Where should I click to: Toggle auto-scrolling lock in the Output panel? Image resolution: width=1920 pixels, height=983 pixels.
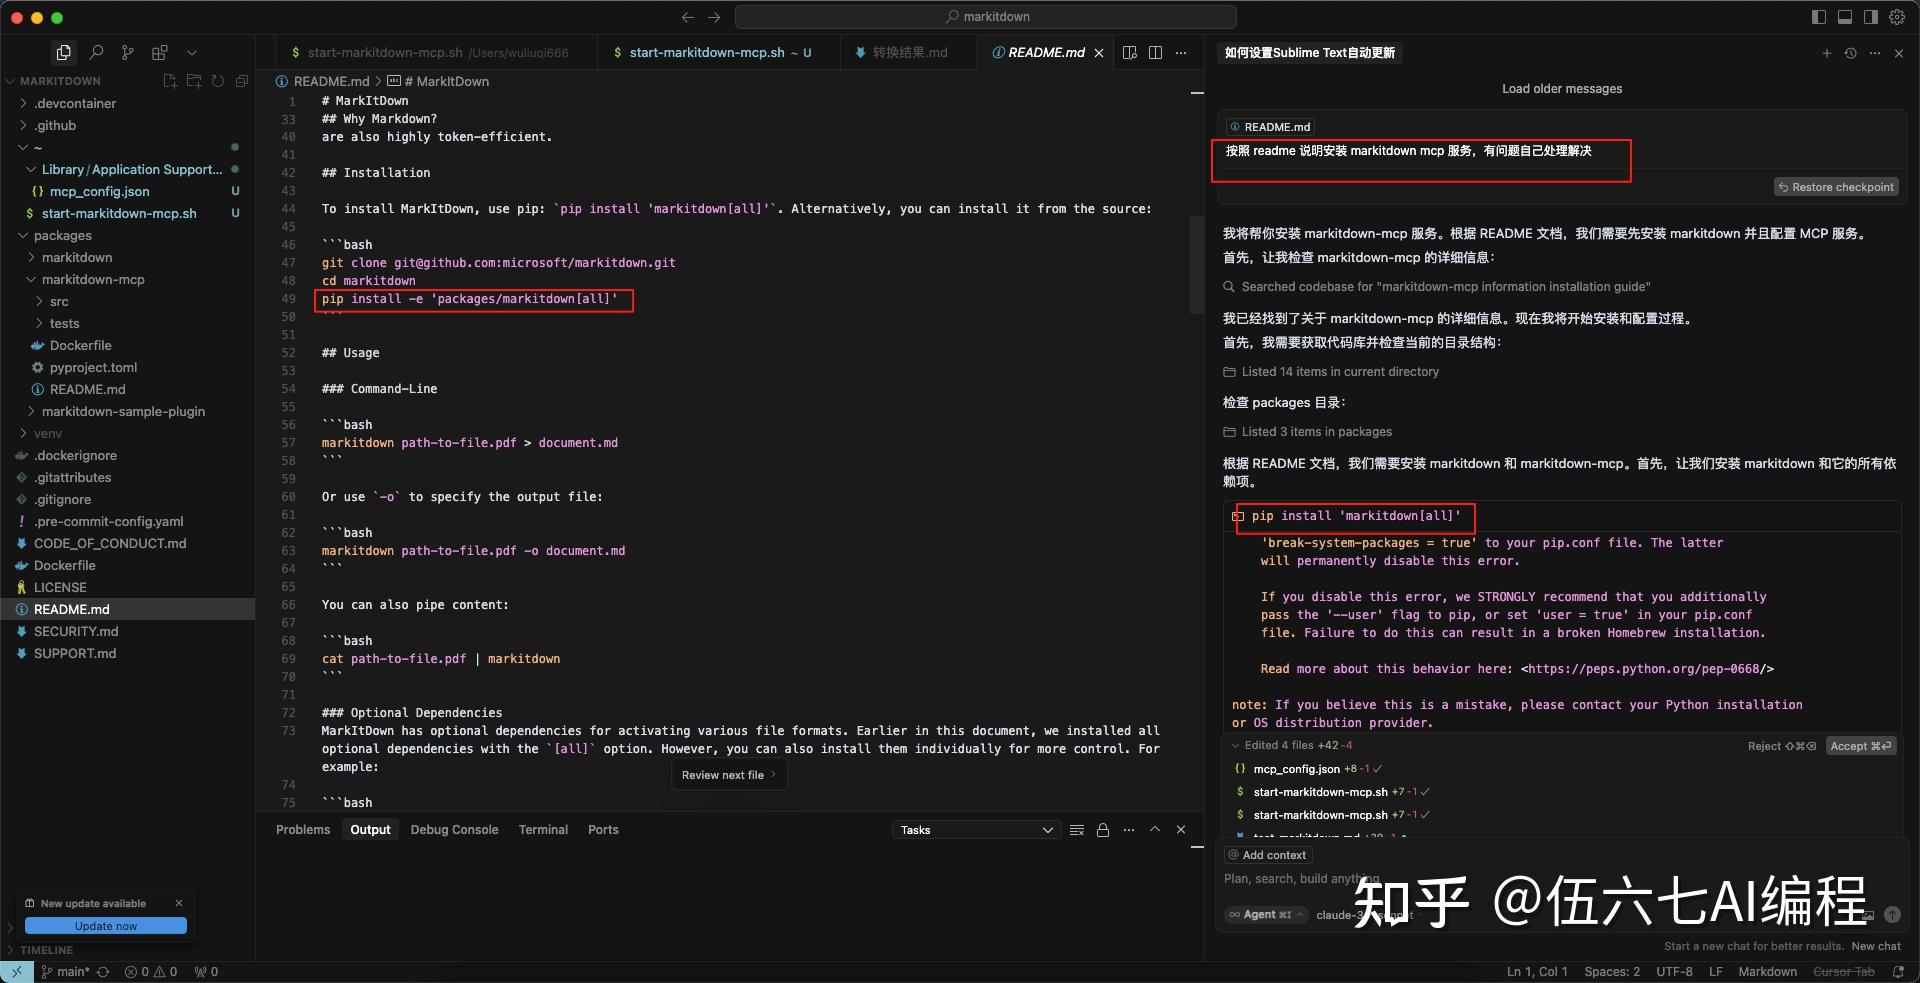click(1102, 830)
